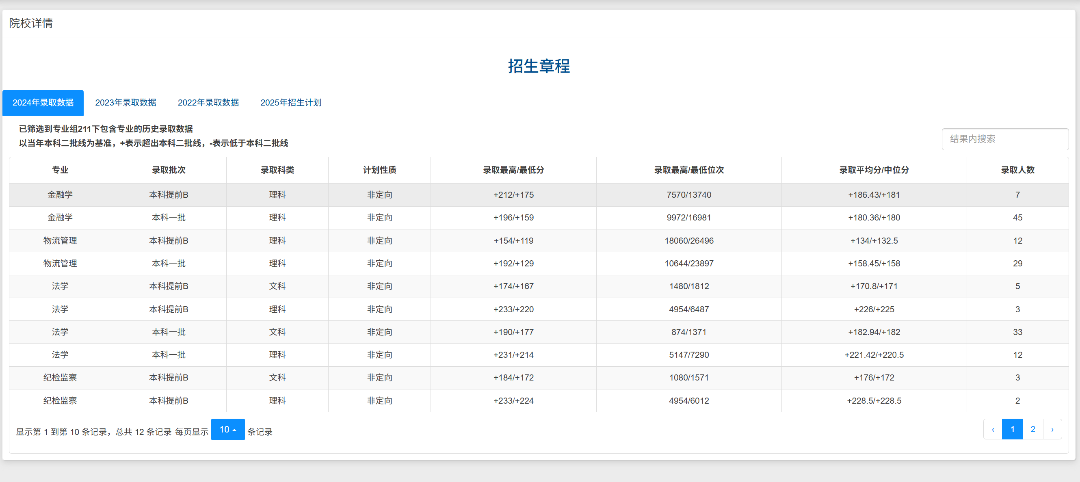Select the 1080/1571 rank cell
The width and height of the screenshot is (1080, 482).
(689, 377)
